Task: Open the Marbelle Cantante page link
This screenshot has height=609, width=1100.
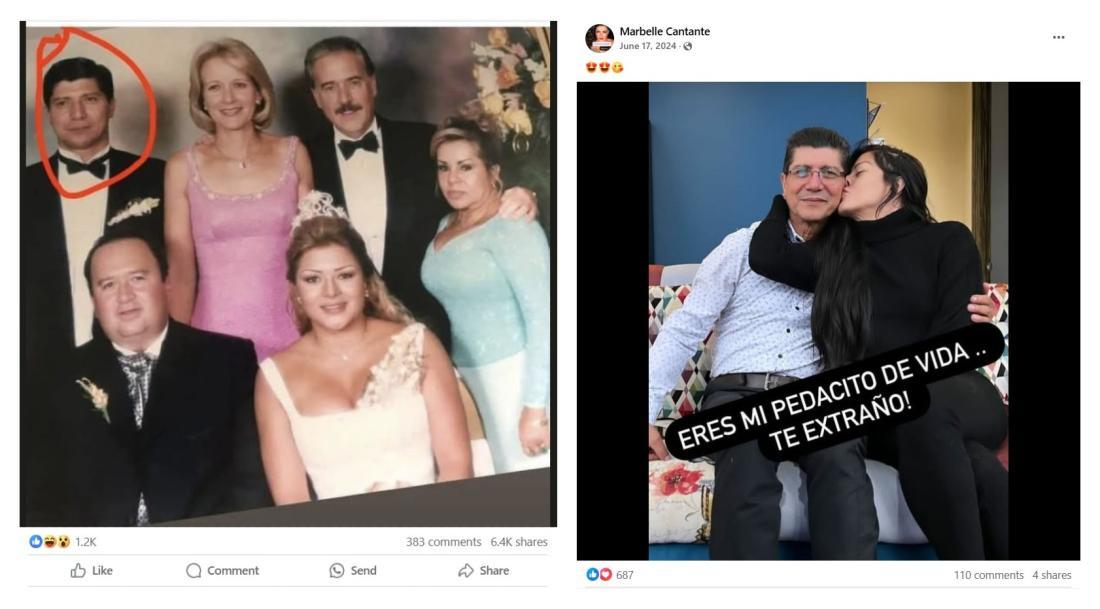Action: 664,32
